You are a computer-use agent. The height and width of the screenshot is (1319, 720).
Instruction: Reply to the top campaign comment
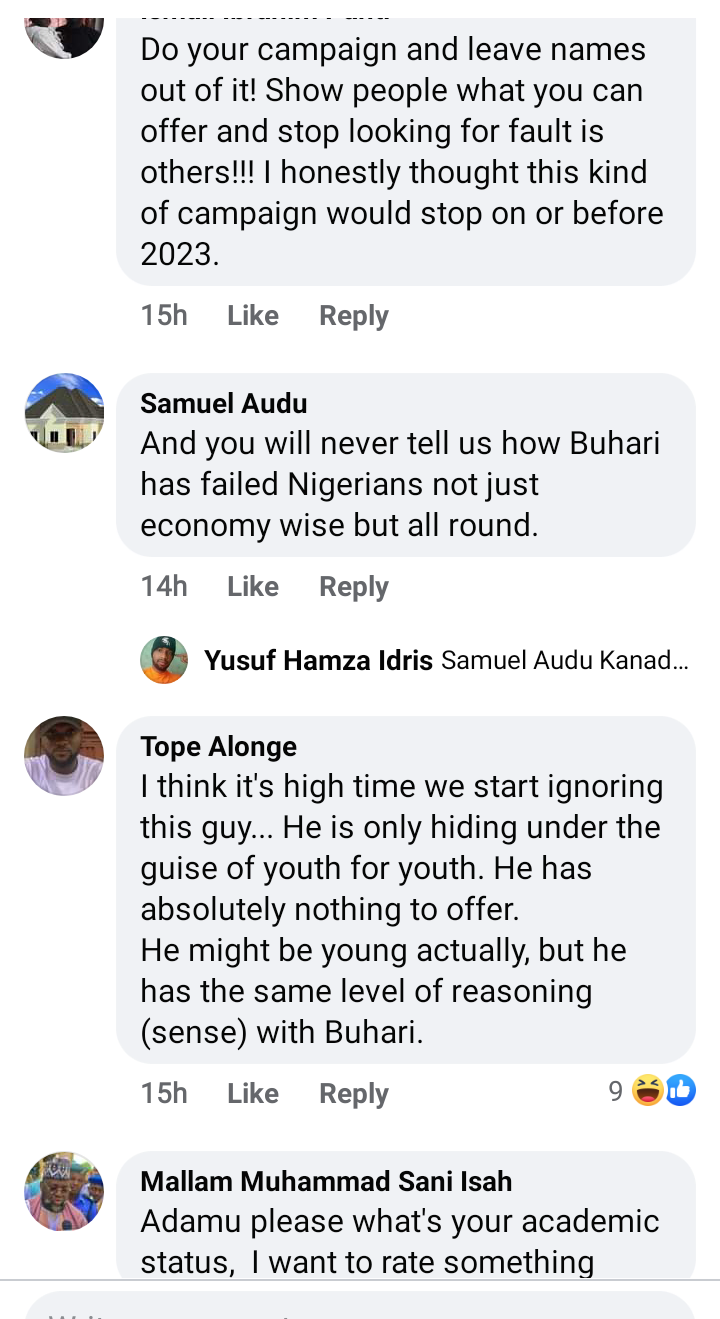pos(353,315)
